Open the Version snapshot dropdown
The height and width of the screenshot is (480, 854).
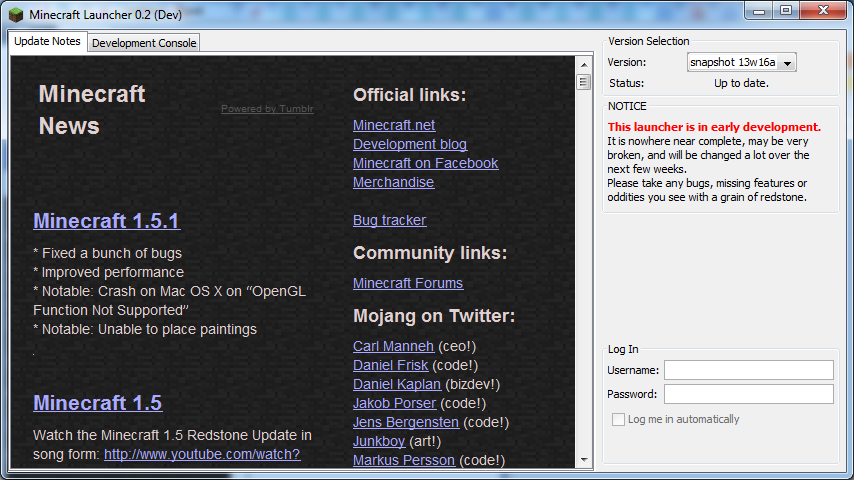pos(787,63)
